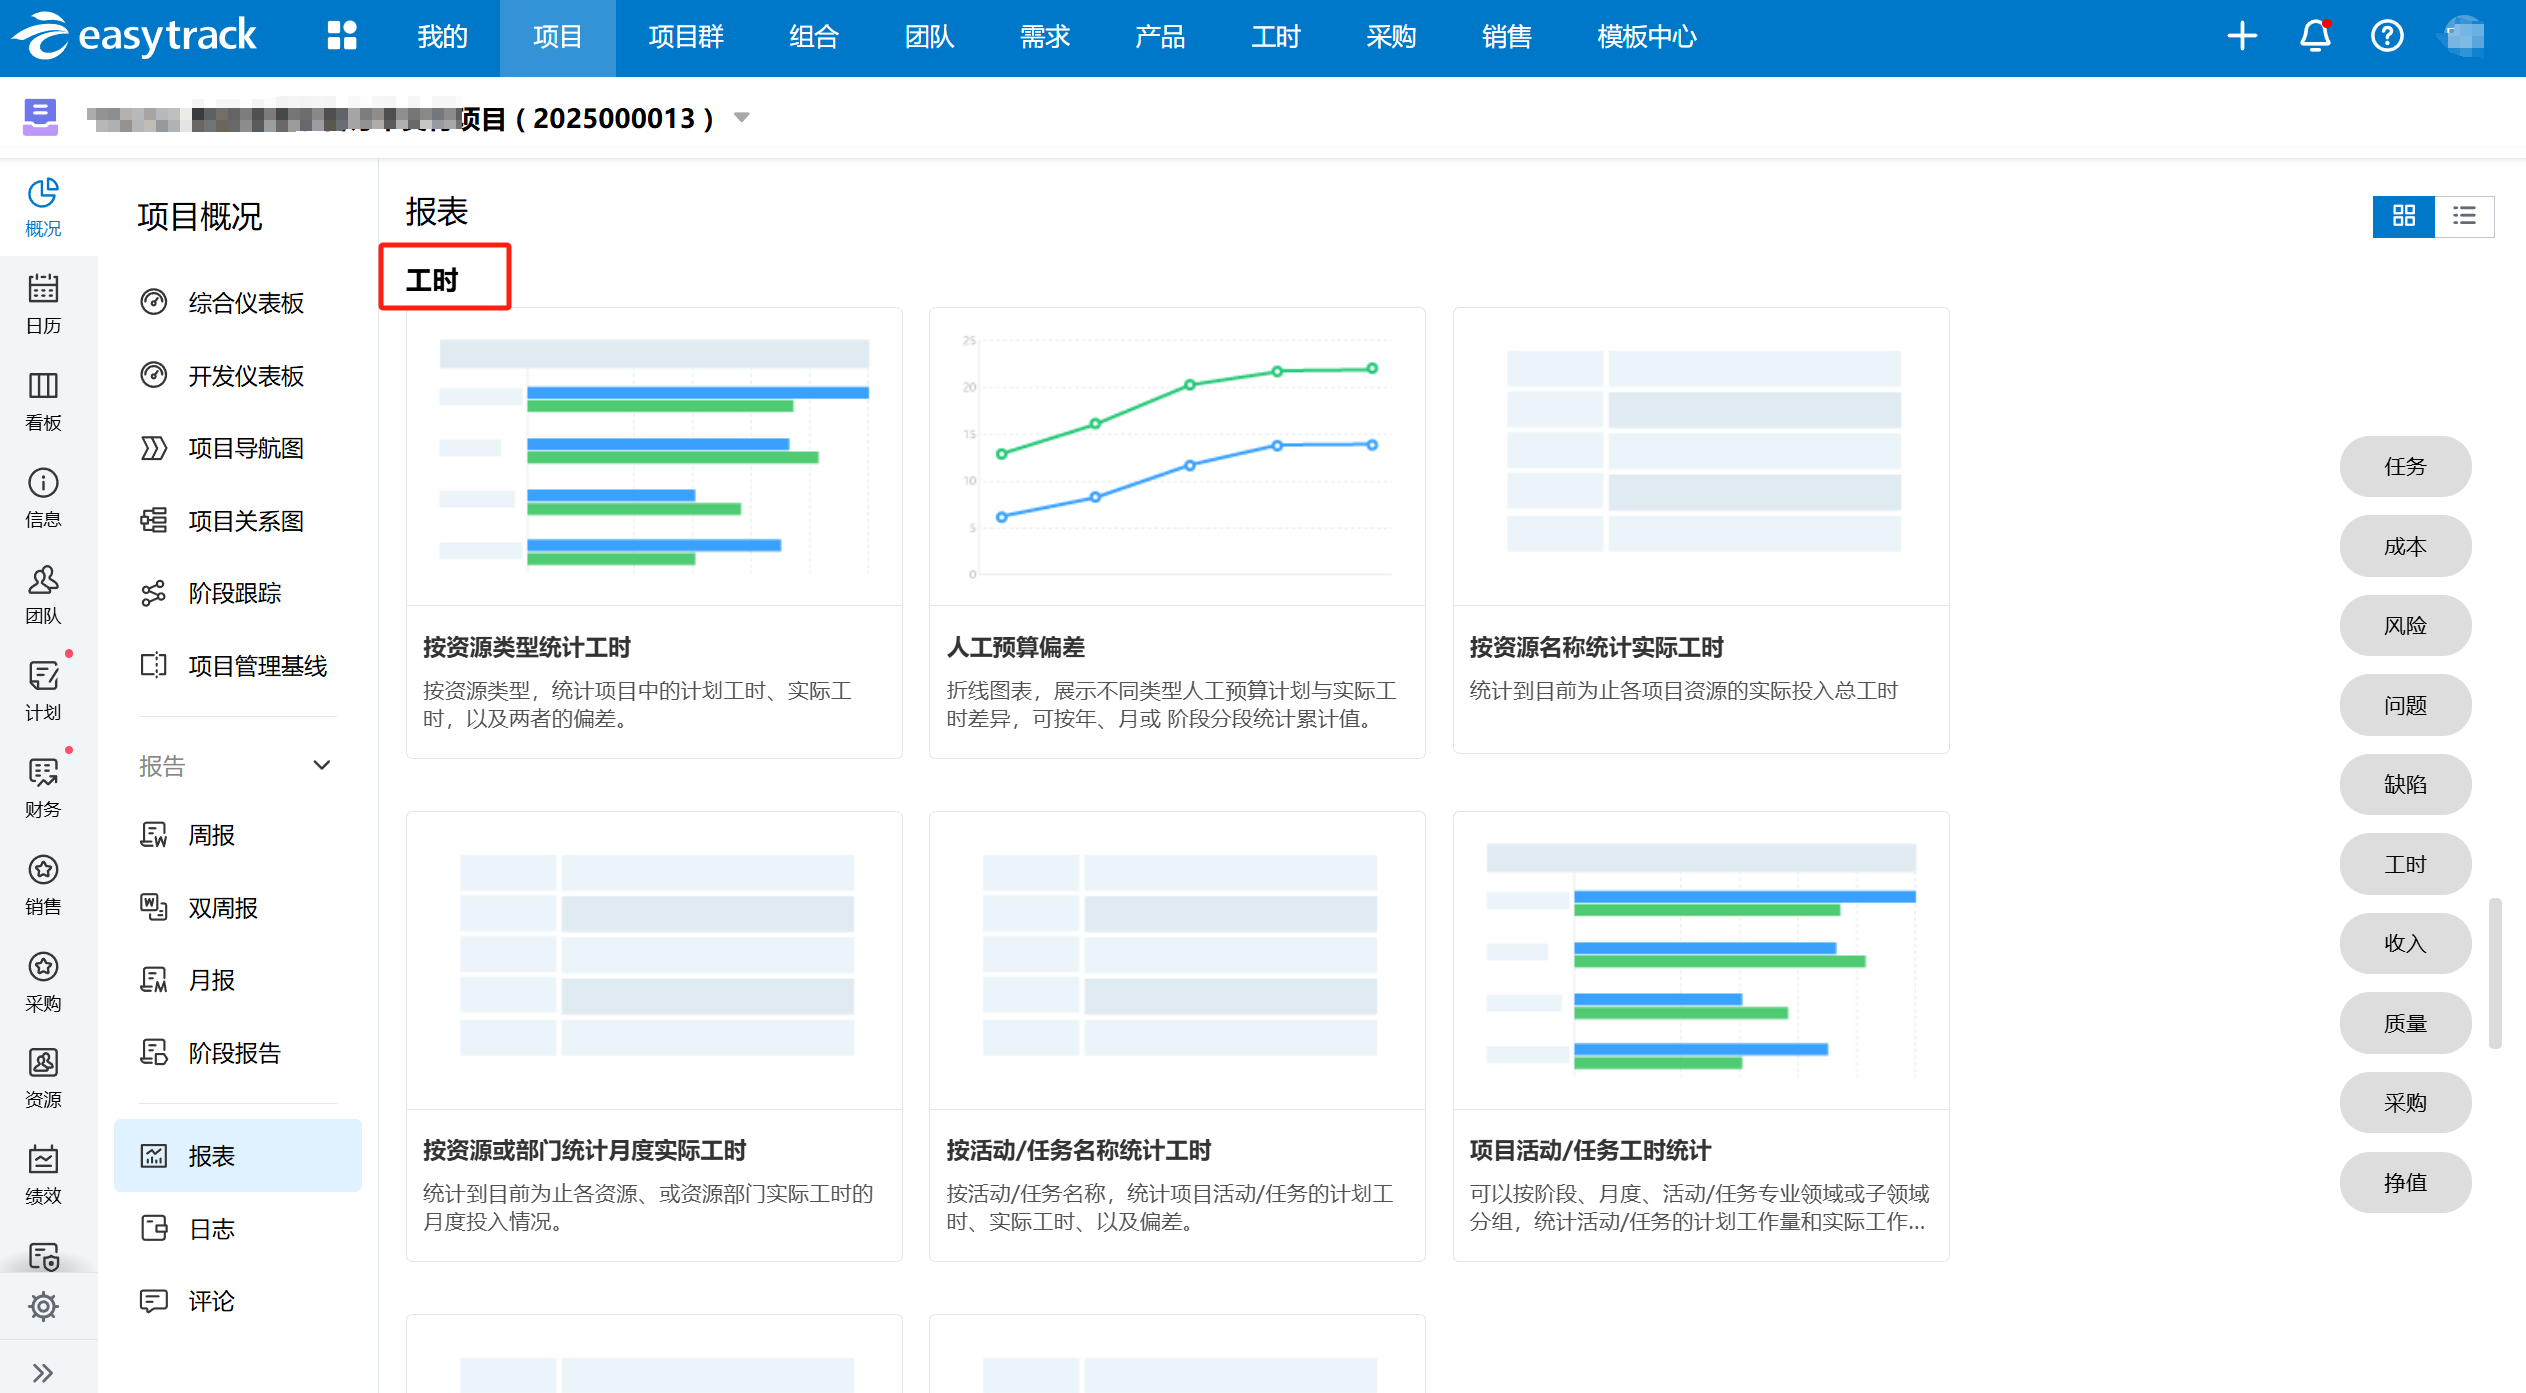The image size is (2526, 1393).
Task: Open the app grid launcher icon
Action: tap(341, 36)
